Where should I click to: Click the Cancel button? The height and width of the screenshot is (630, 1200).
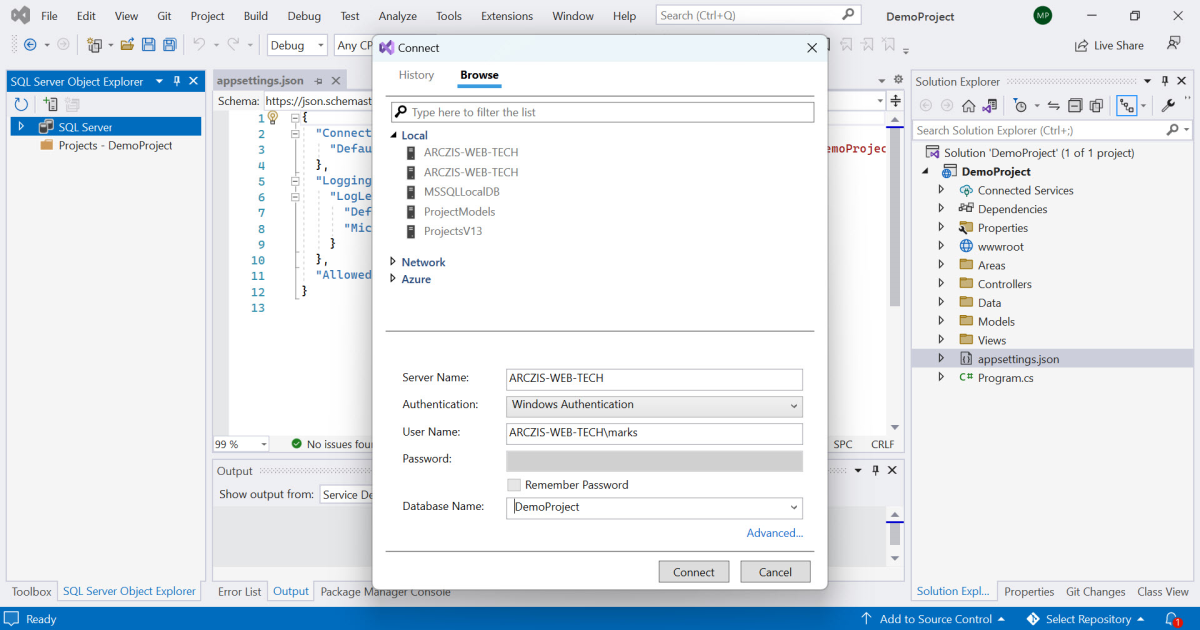(775, 572)
